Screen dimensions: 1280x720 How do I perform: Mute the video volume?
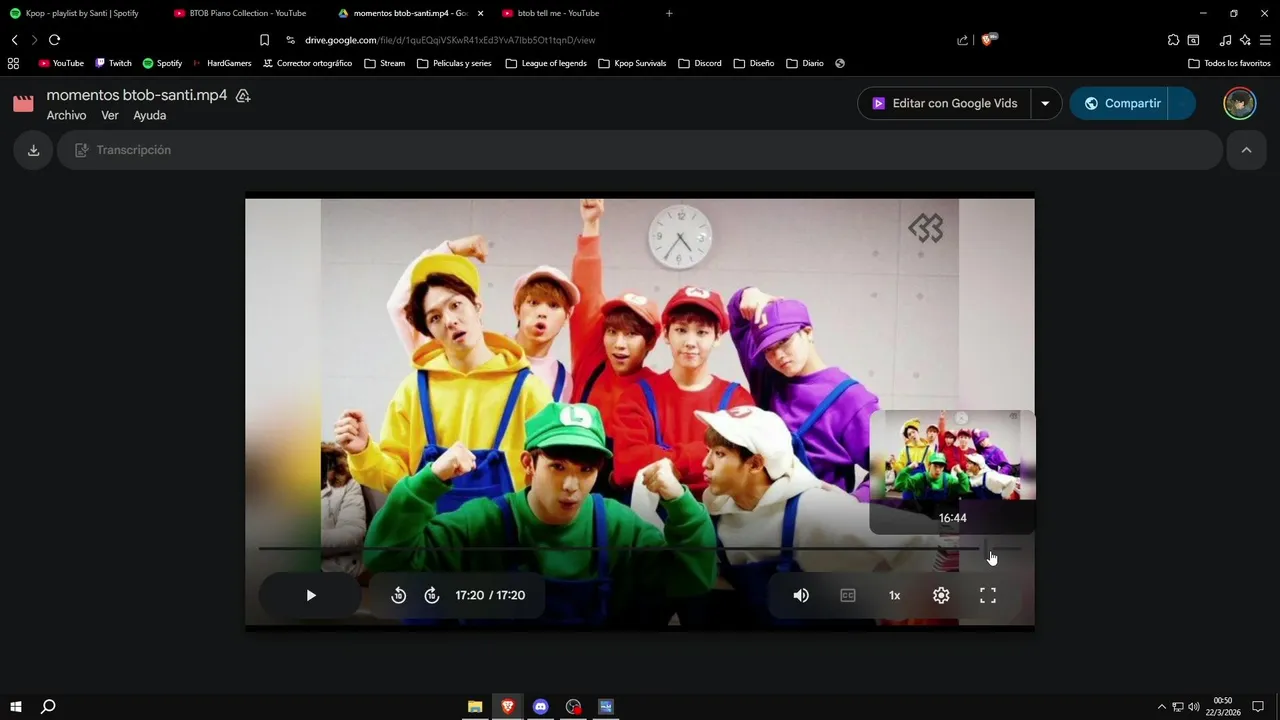click(x=801, y=595)
